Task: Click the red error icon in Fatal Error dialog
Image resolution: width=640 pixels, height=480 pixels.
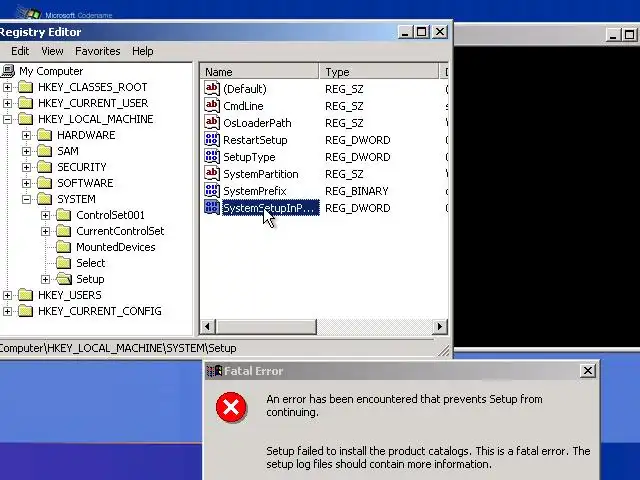Action: pyautogui.click(x=231, y=407)
